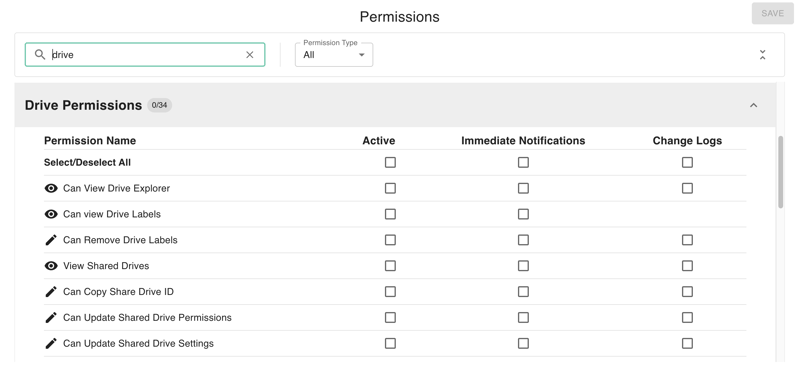Enable Immediate Notifications for Can Copy Share Drive ID
800x371 pixels.
click(523, 291)
